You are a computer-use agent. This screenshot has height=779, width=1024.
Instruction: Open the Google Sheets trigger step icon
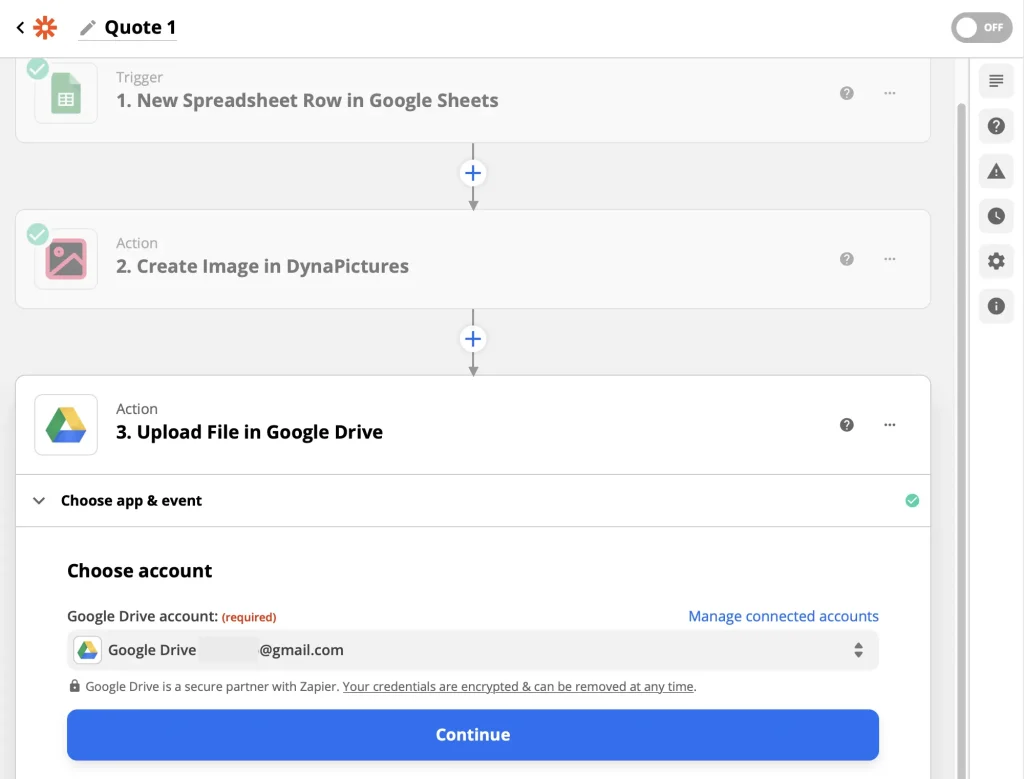[66, 93]
